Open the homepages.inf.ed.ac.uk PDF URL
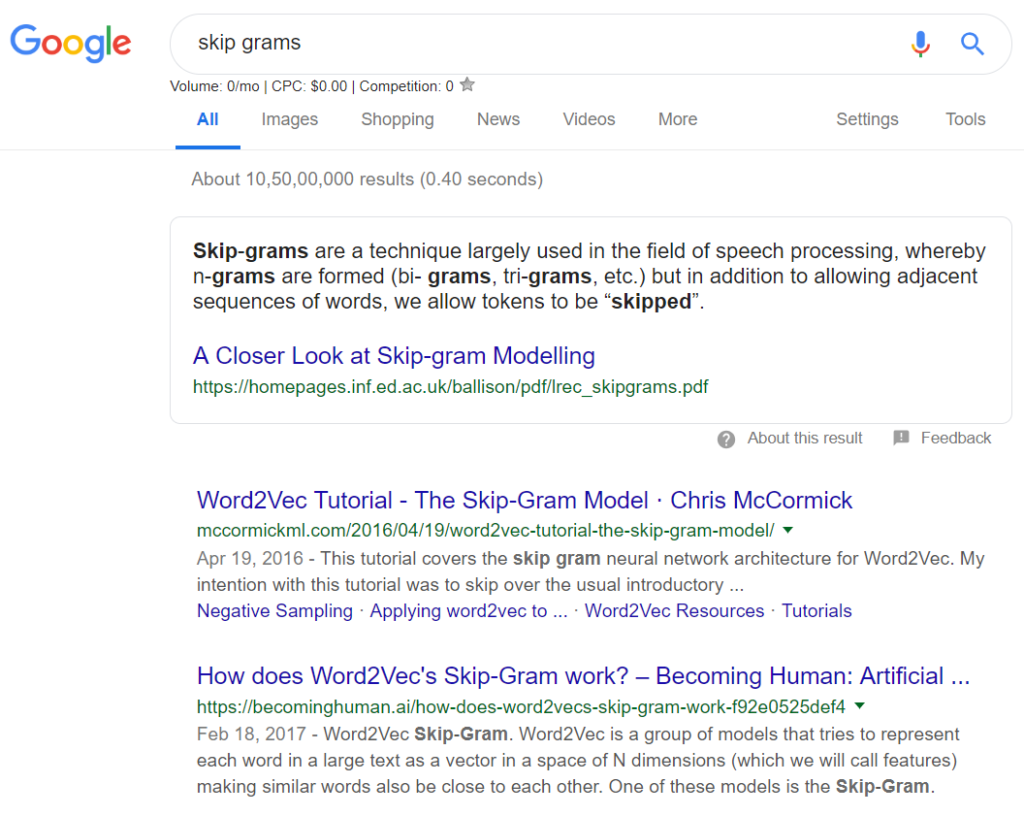Viewport: 1024px width, 816px height. pos(450,387)
